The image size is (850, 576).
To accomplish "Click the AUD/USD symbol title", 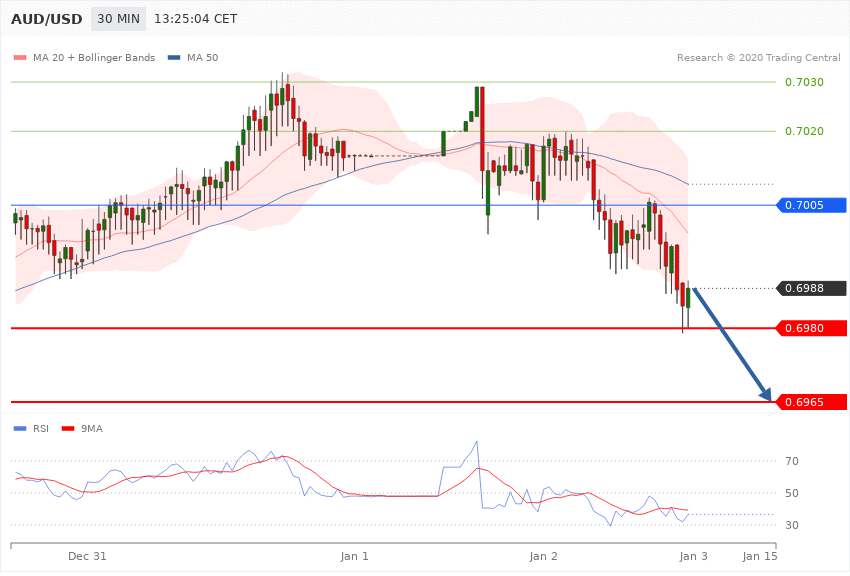I will [47, 19].
